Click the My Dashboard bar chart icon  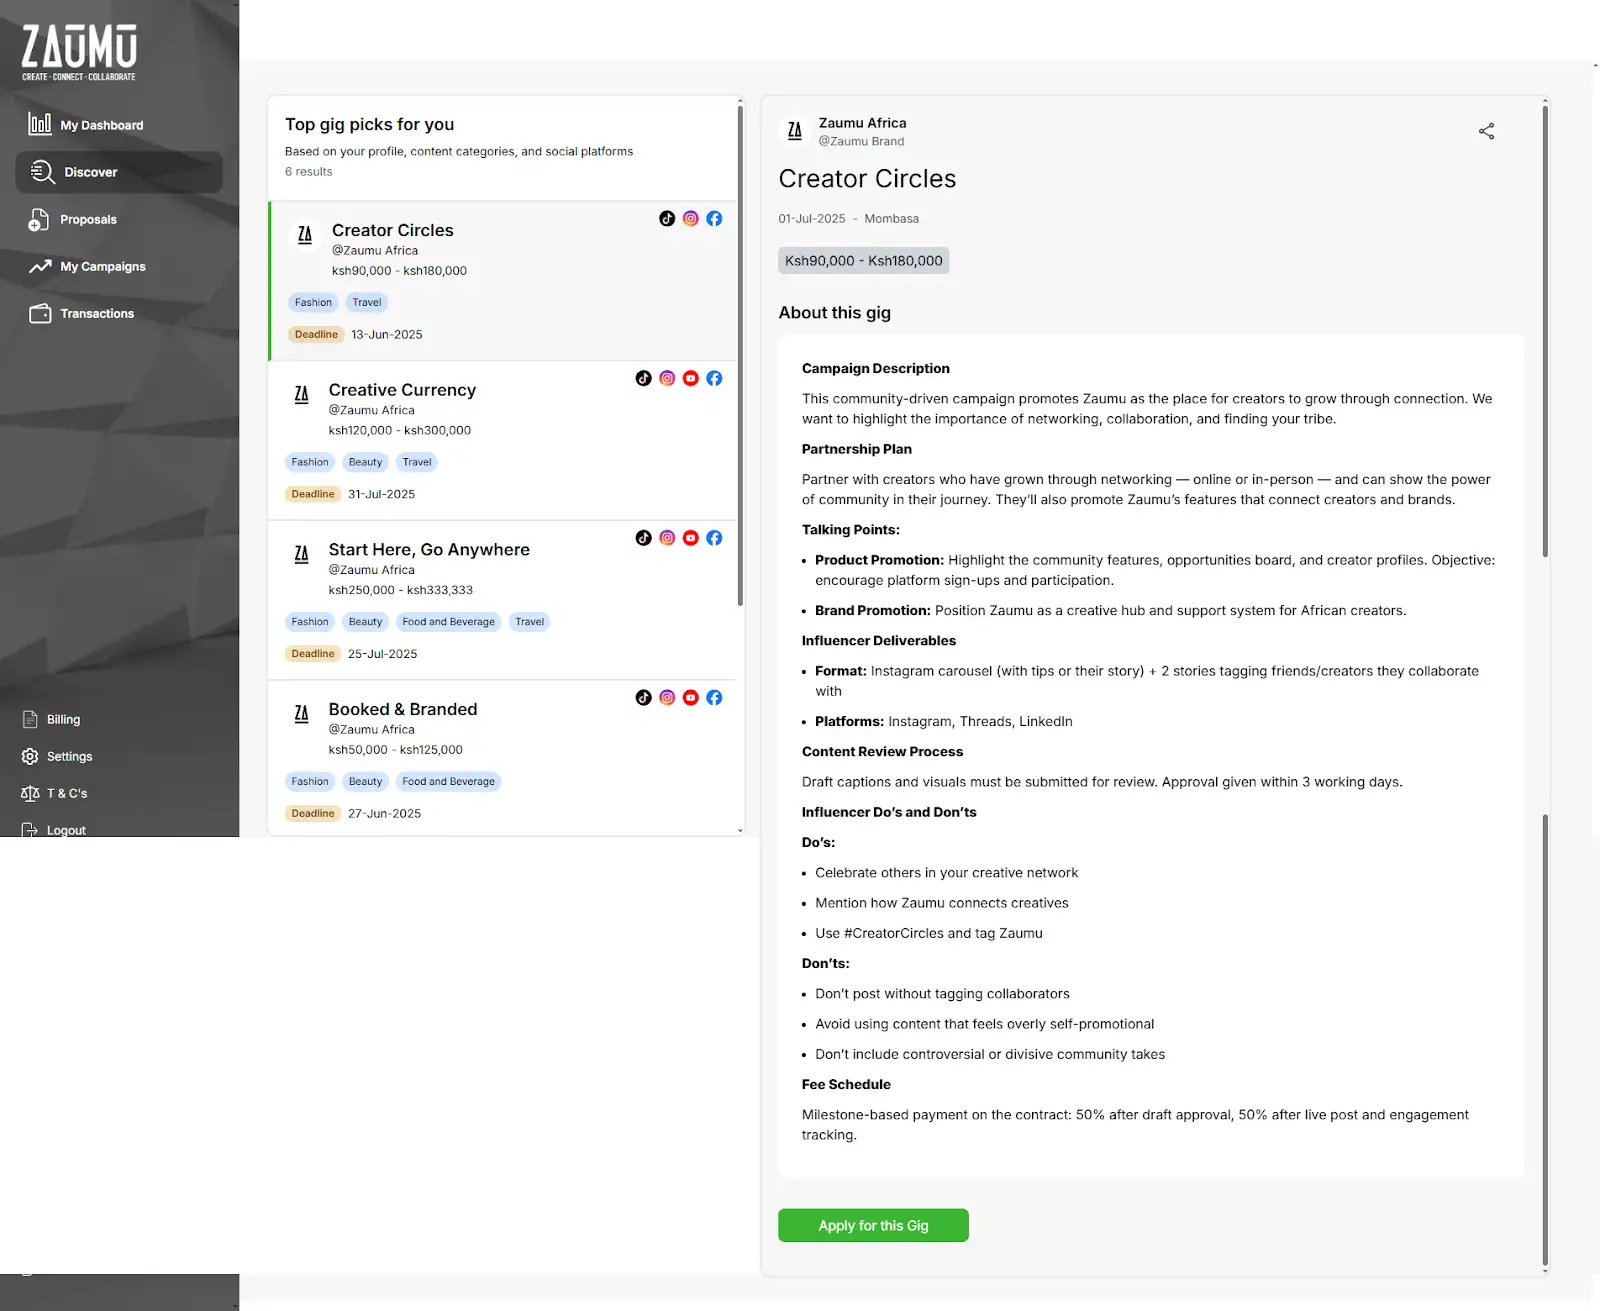40,123
